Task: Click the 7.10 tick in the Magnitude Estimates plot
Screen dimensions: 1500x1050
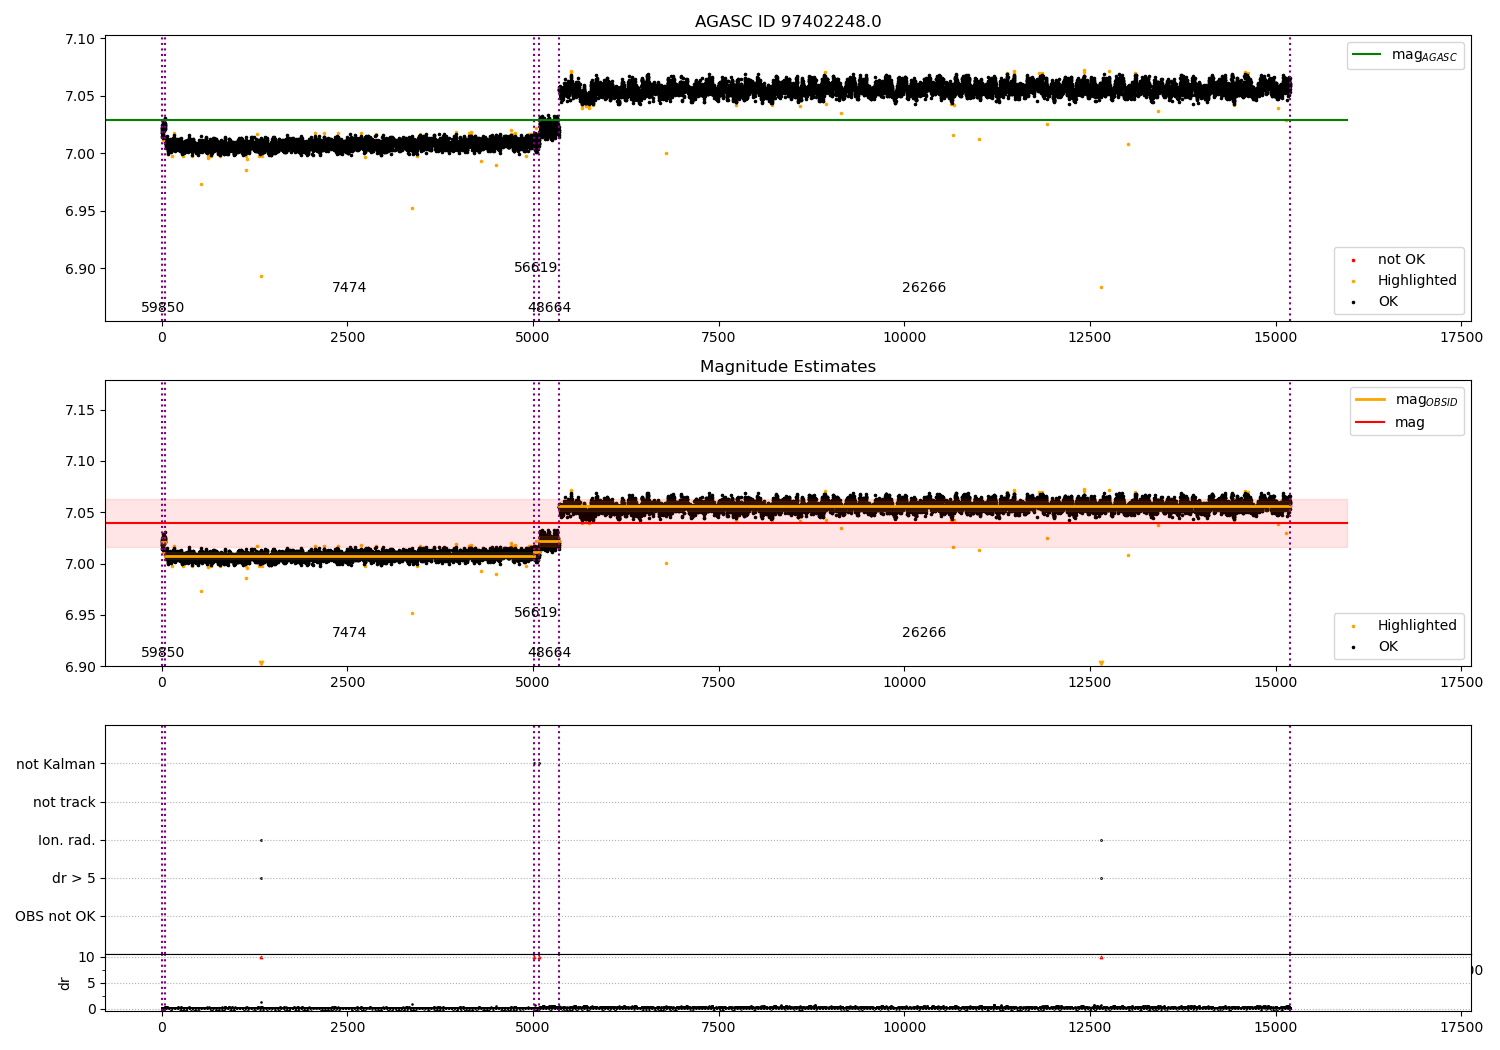Action: click(x=78, y=462)
